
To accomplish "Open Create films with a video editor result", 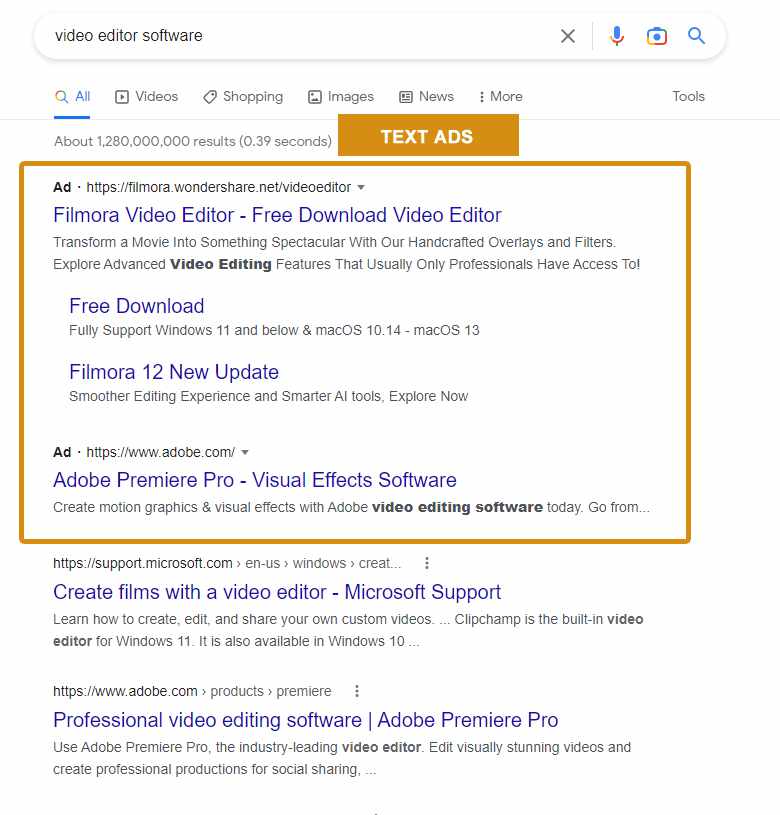I will [277, 592].
